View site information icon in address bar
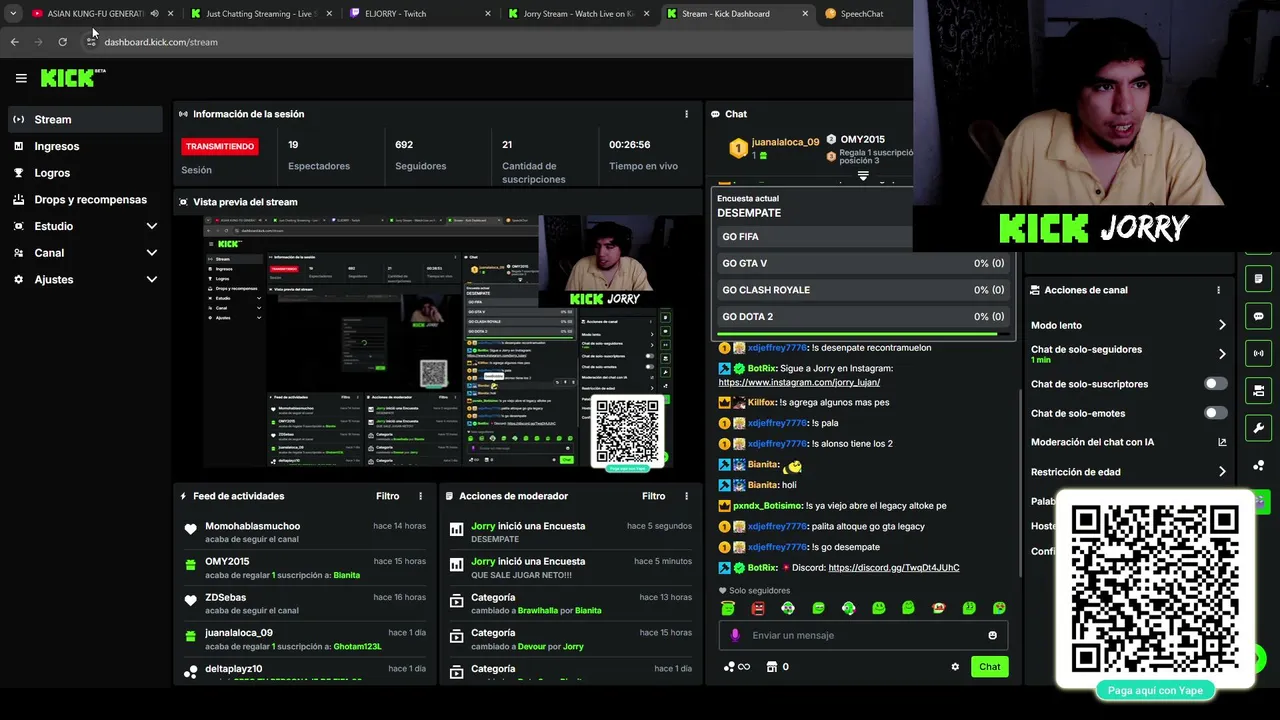Screen dimensions: 1280x720 point(91,42)
